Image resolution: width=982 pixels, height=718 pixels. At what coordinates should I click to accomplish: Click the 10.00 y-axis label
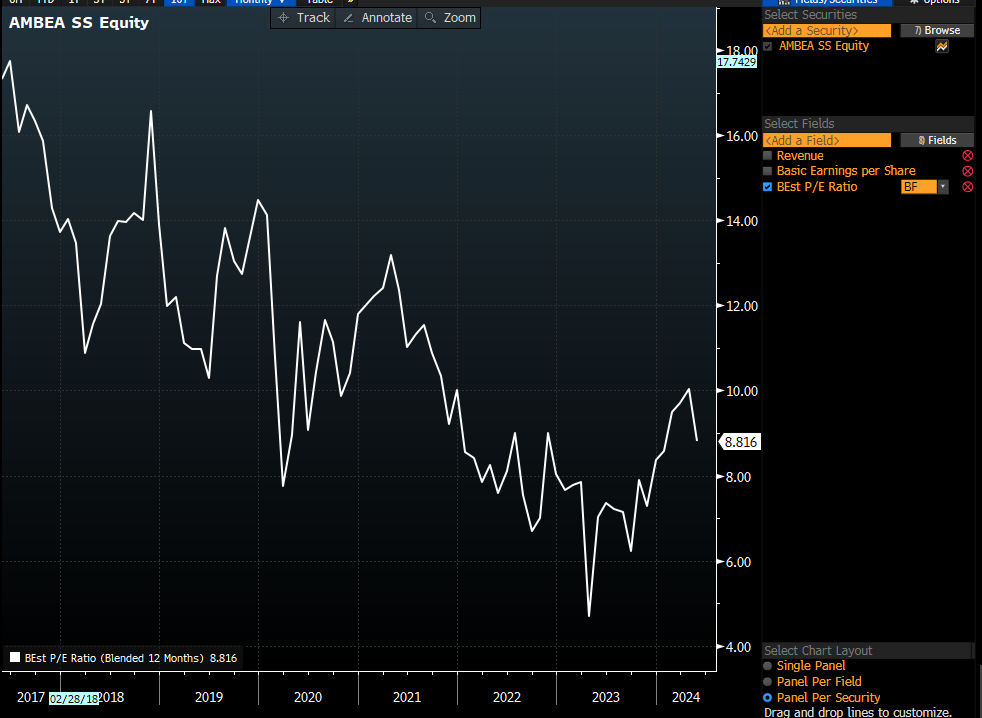(x=742, y=391)
